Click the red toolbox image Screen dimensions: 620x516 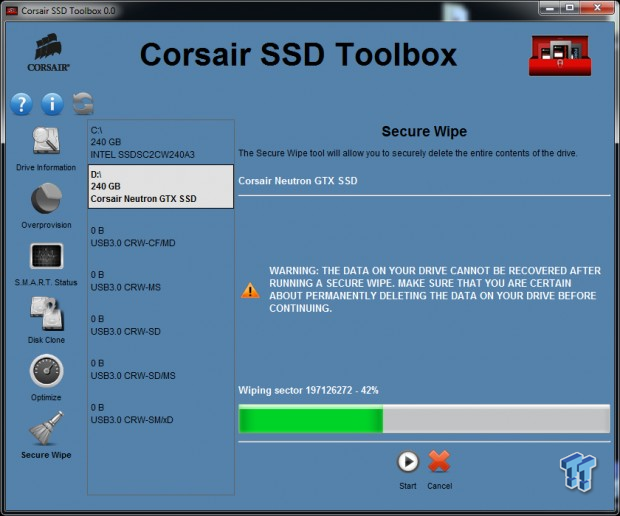pos(560,55)
